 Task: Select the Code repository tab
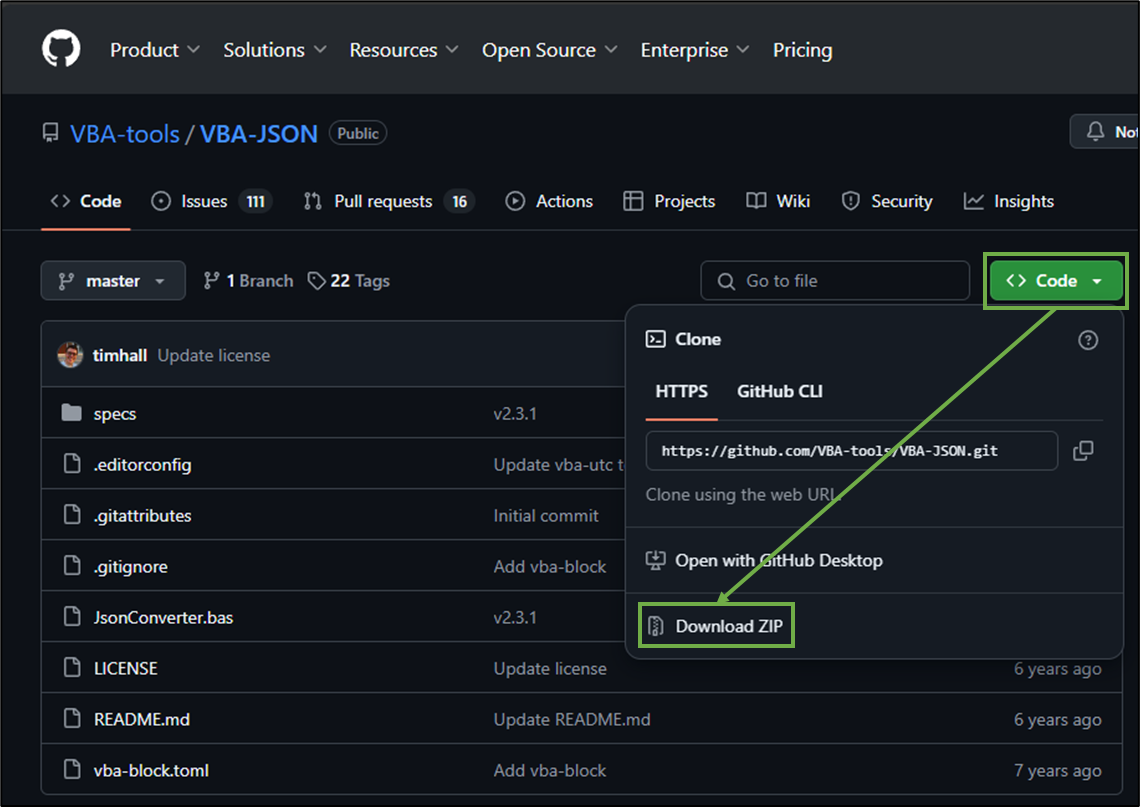86,201
